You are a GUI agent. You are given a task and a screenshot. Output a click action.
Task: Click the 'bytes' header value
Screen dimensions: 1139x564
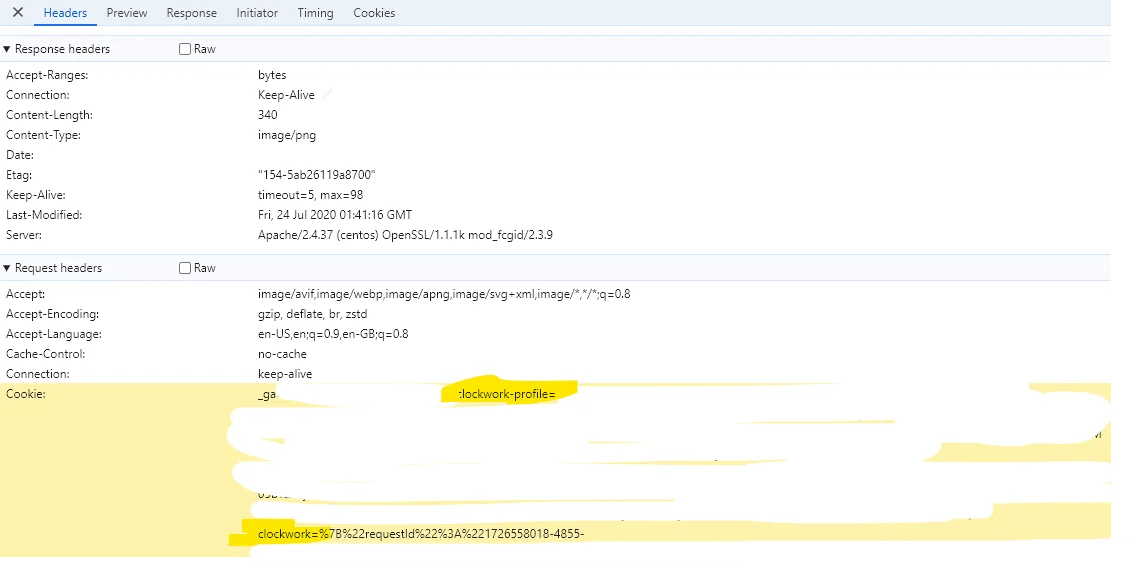pos(272,76)
